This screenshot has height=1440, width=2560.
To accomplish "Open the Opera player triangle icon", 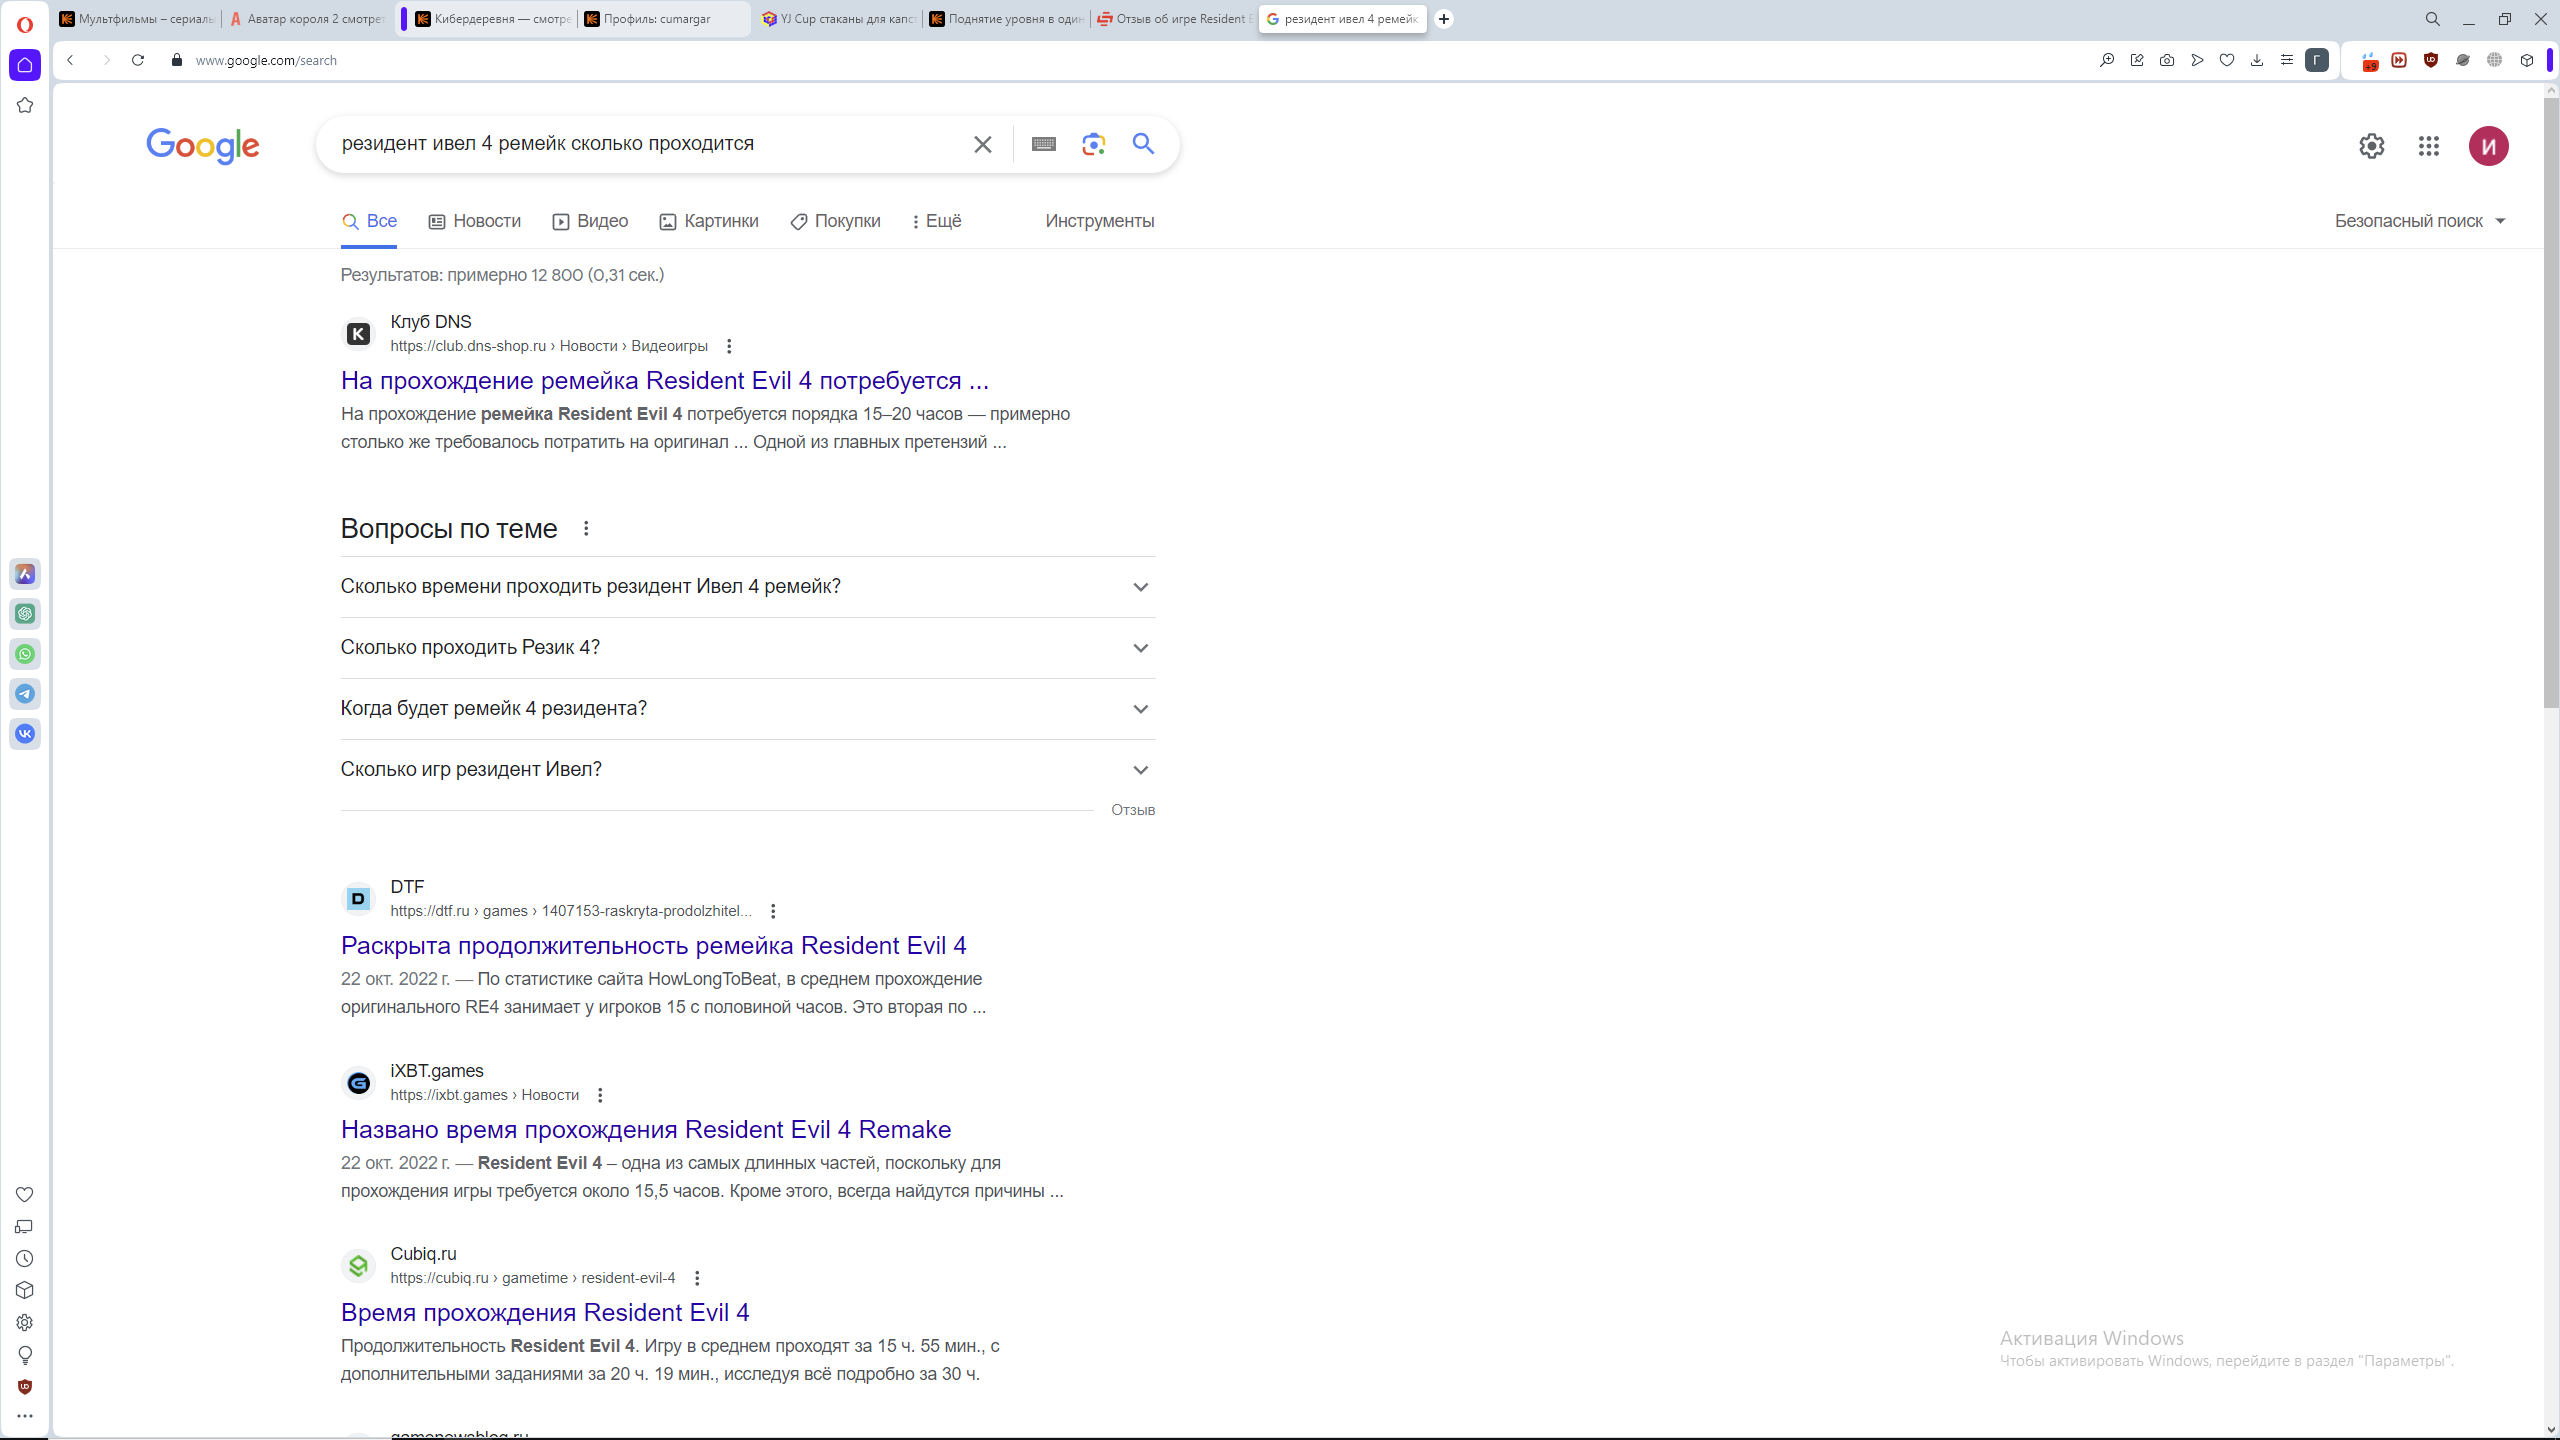I will (x=2197, y=60).
